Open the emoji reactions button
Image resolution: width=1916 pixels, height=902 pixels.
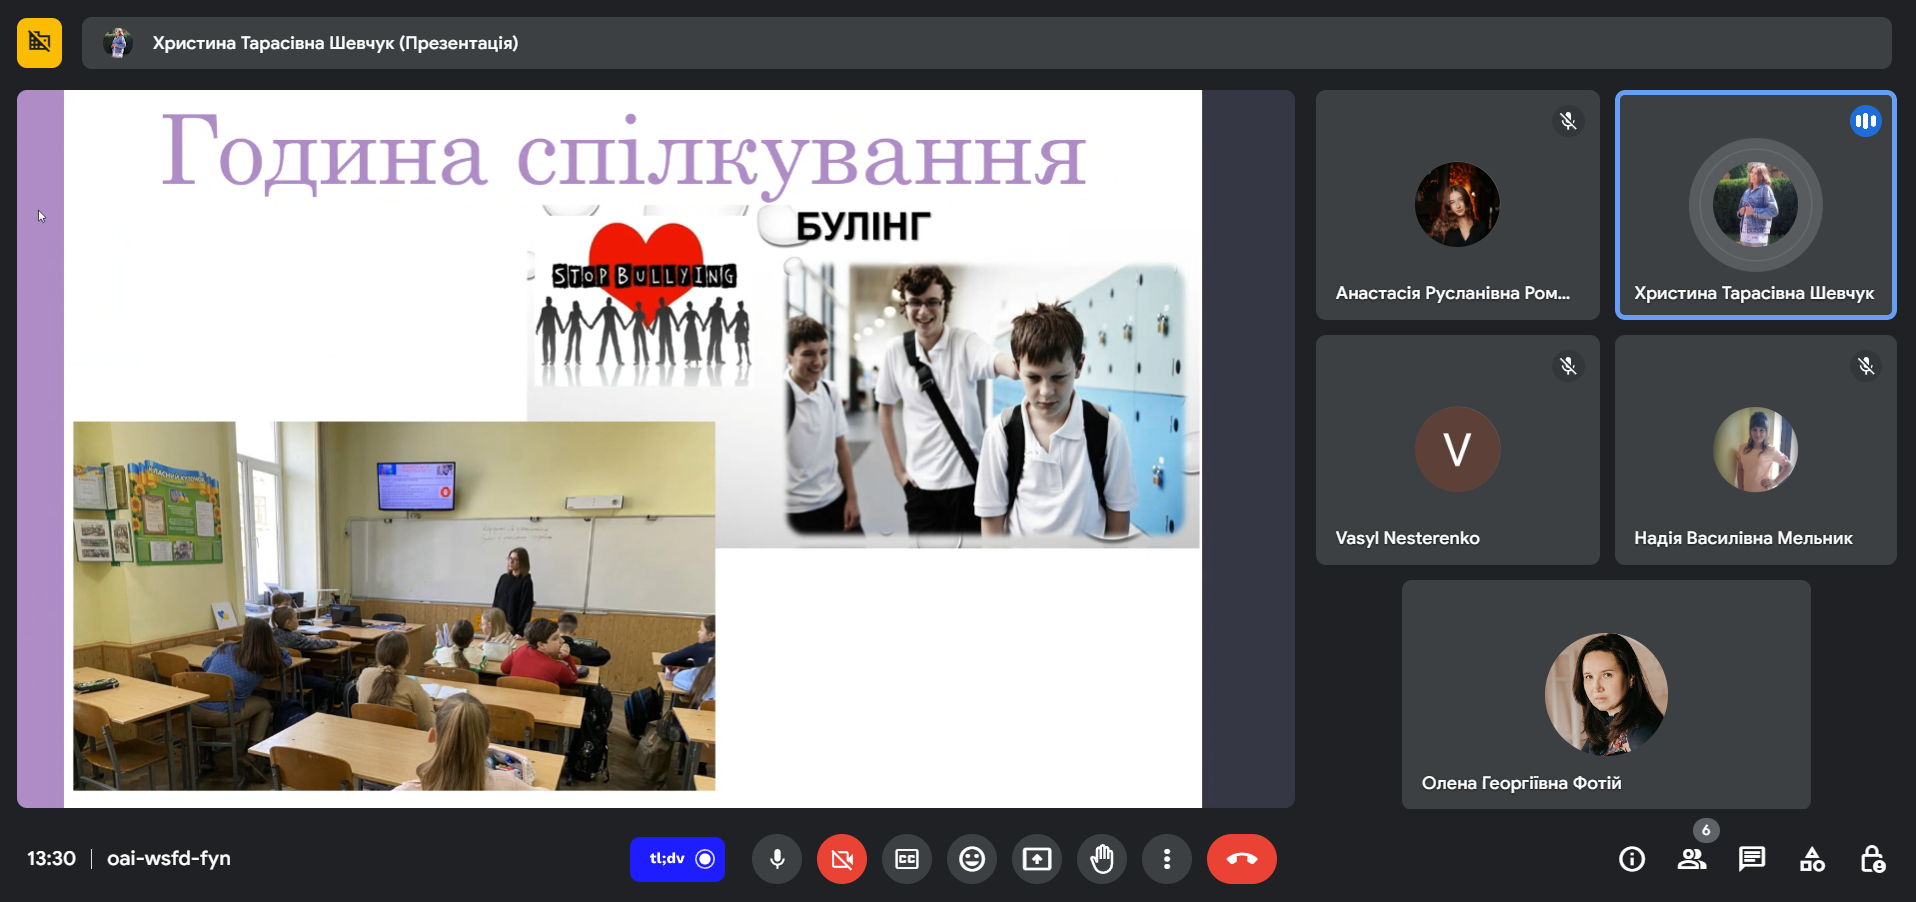click(972, 859)
